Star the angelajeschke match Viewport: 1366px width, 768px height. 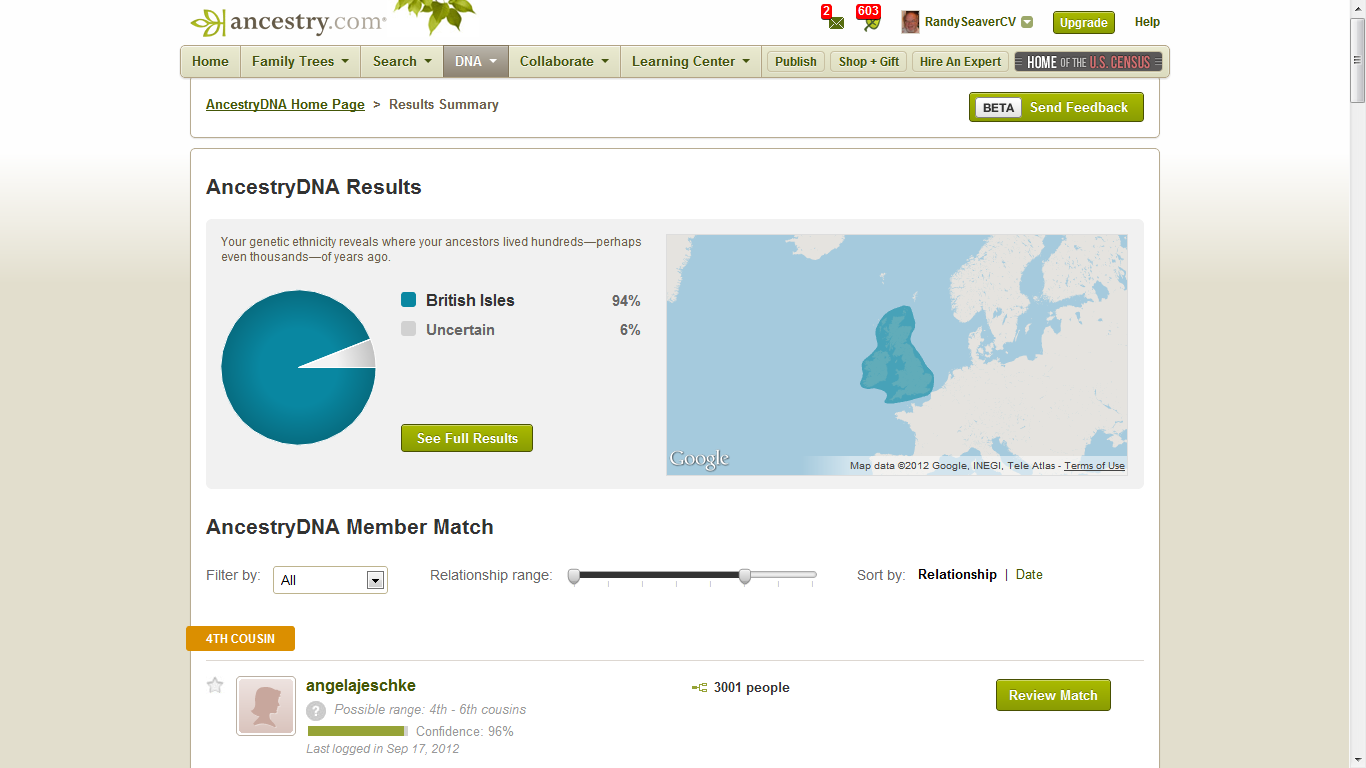point(215,685)
